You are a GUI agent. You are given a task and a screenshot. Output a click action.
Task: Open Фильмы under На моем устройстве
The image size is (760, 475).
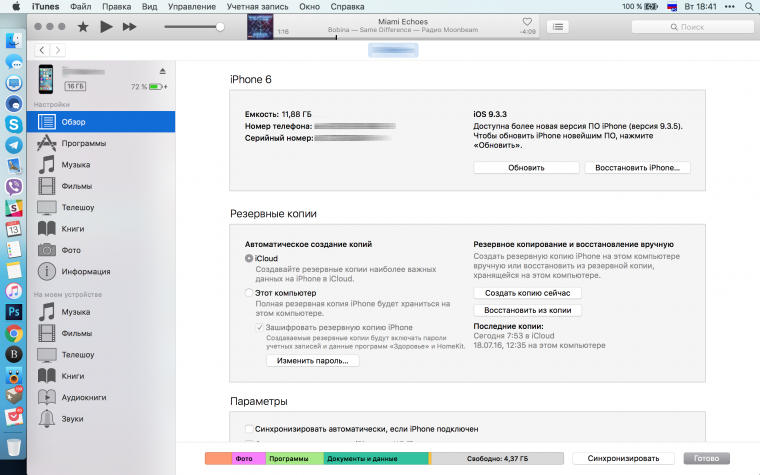point(101,333)
